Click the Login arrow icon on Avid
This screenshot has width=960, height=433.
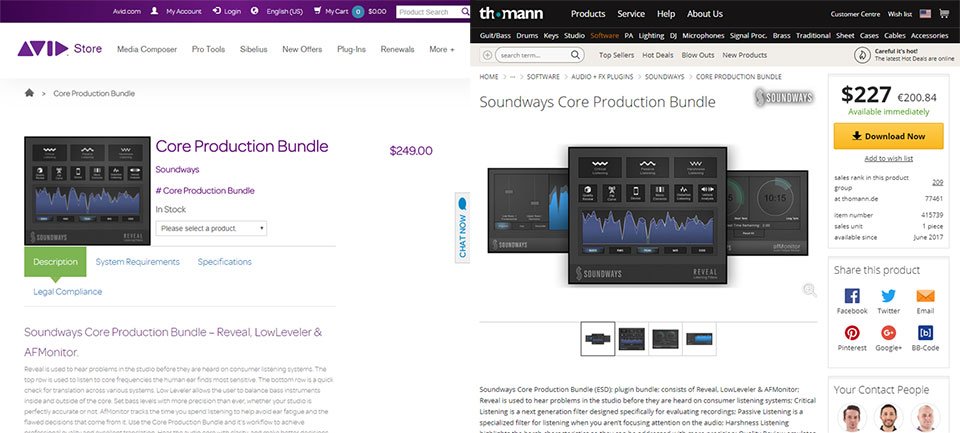216,11
